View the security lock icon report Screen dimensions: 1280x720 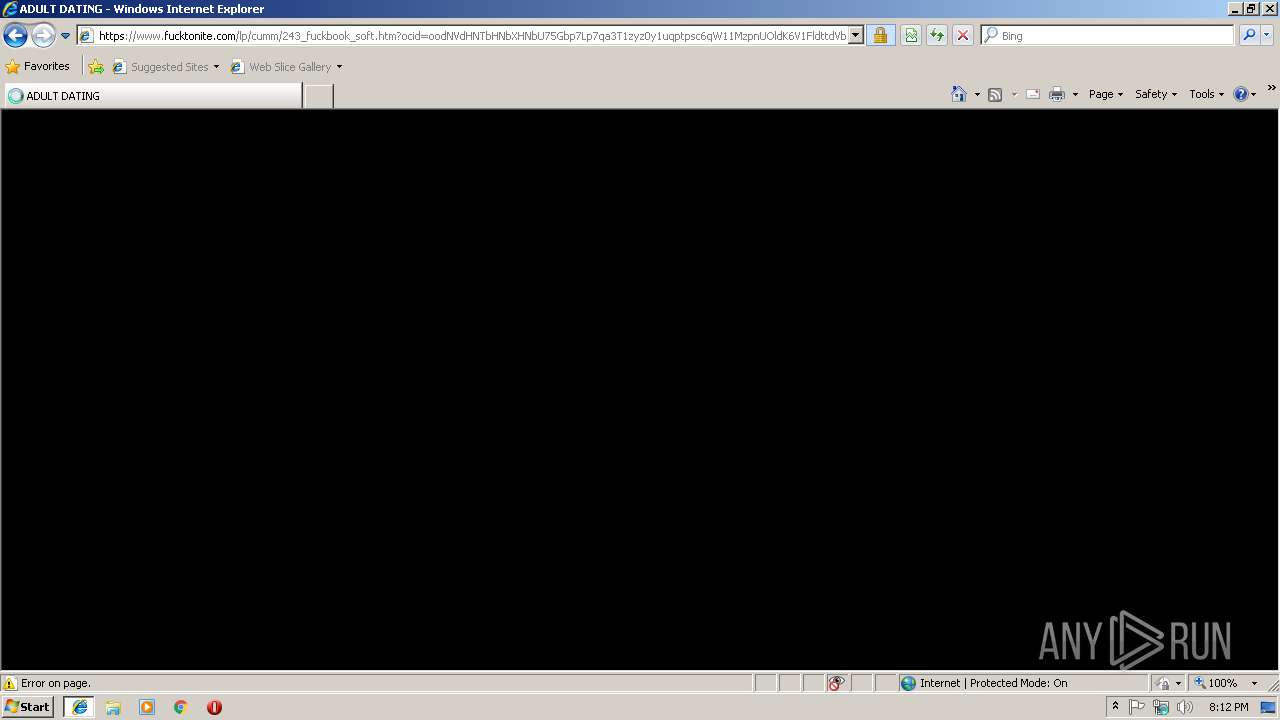tap(880, 36)
